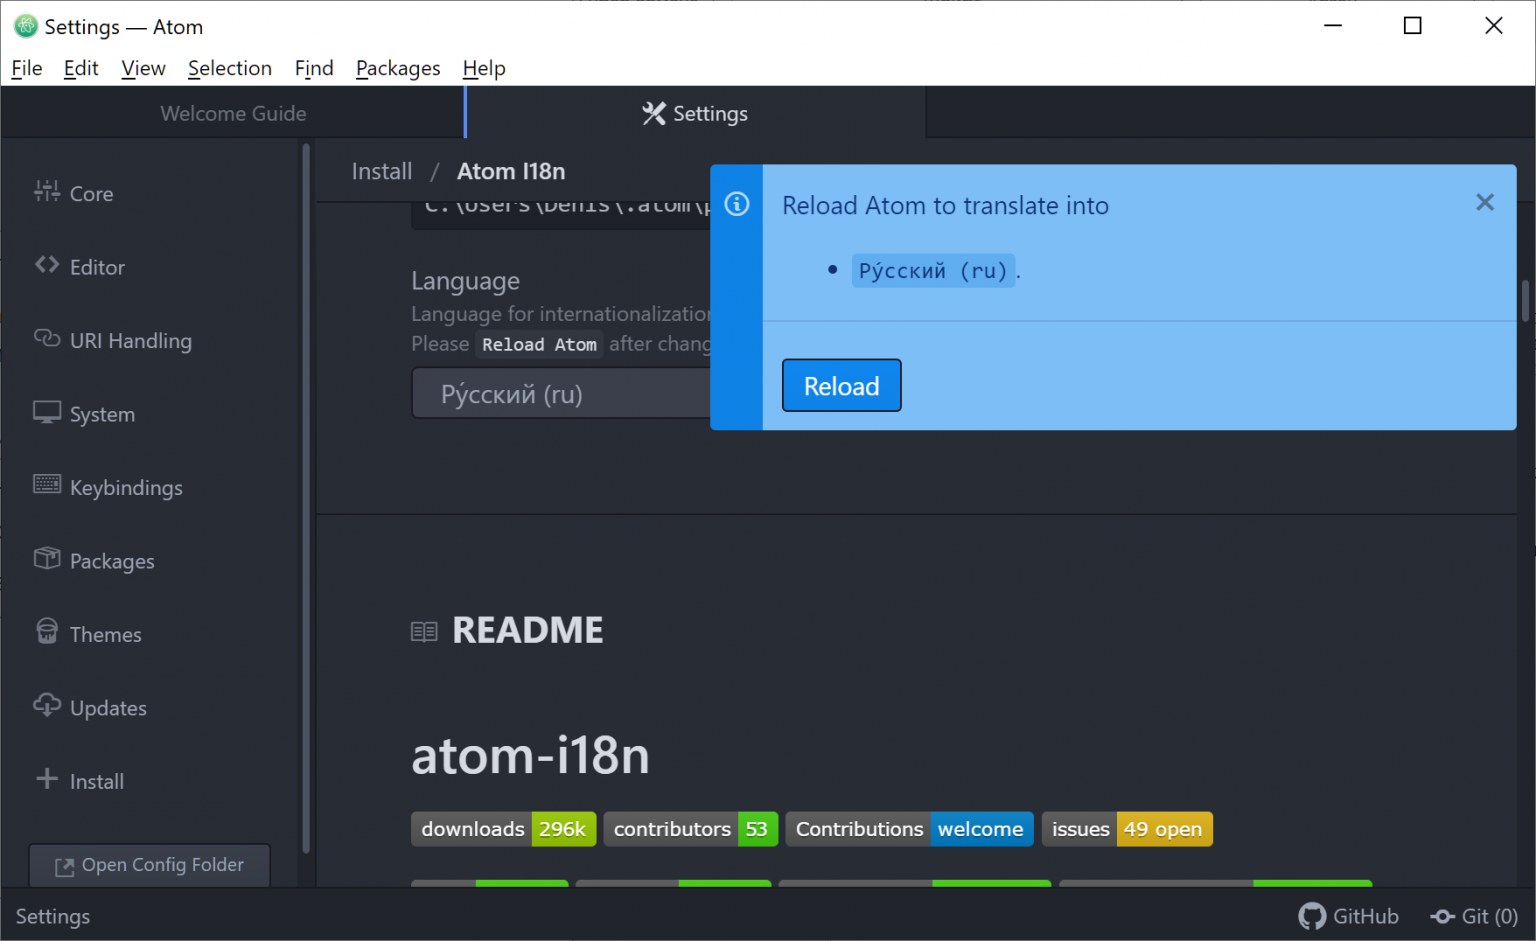
Task: Click the GitHub icon in status bar
Action: coord(1312,916)
